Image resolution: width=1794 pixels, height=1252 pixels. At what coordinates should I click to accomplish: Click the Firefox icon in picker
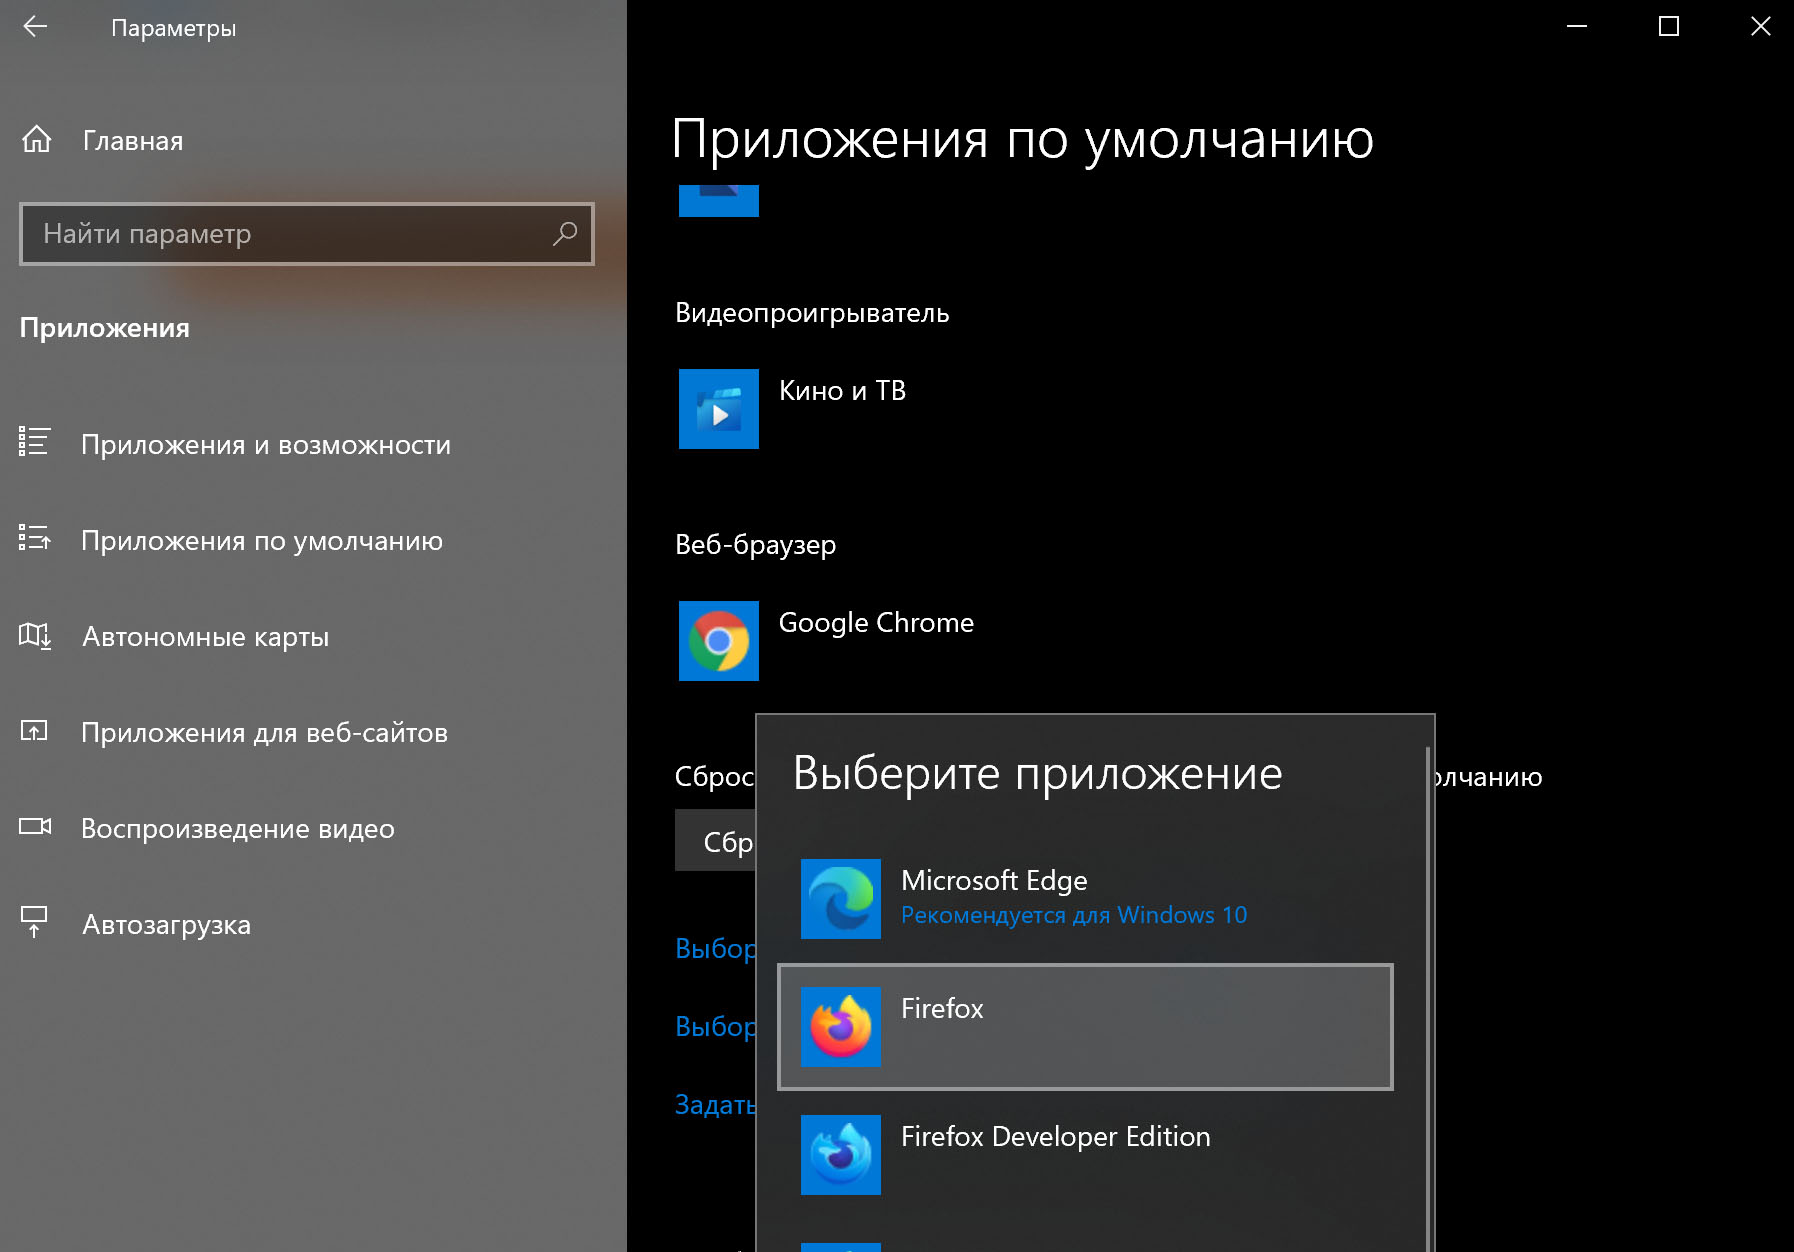(x=841, y=1027)
